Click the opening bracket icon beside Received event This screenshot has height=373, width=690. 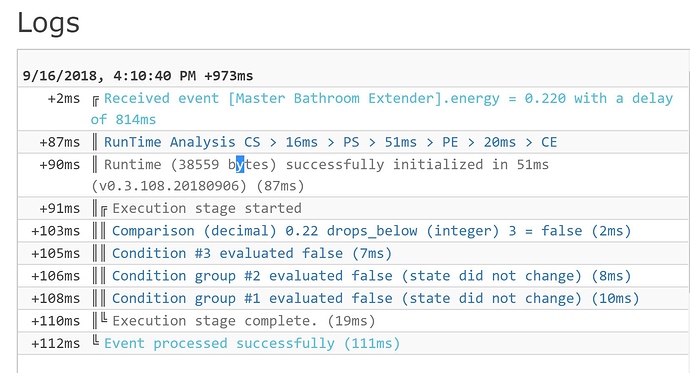pyautogui.click(x=95, y=101)
